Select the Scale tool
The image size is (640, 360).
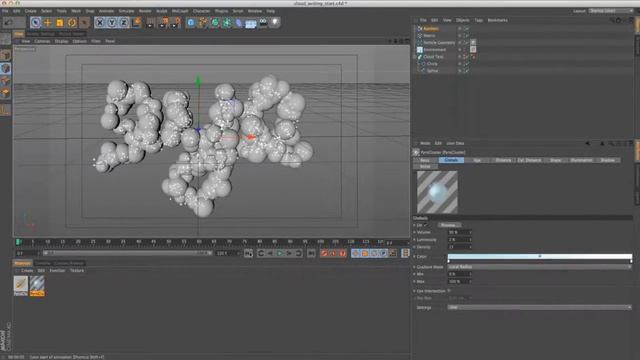pos(60,22)
